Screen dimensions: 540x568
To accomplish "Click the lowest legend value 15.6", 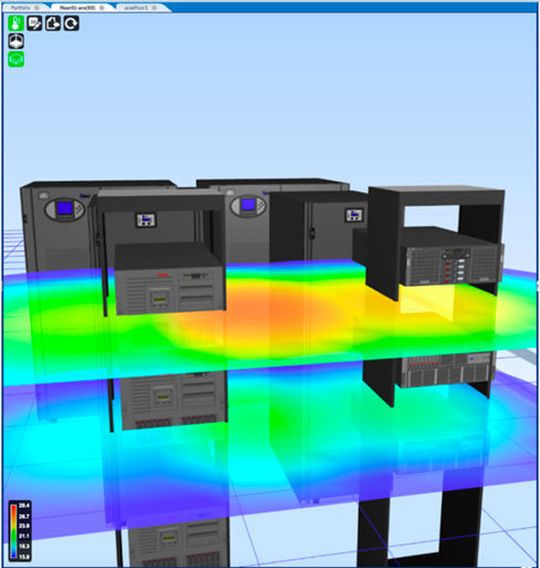I will click(24, 556).
